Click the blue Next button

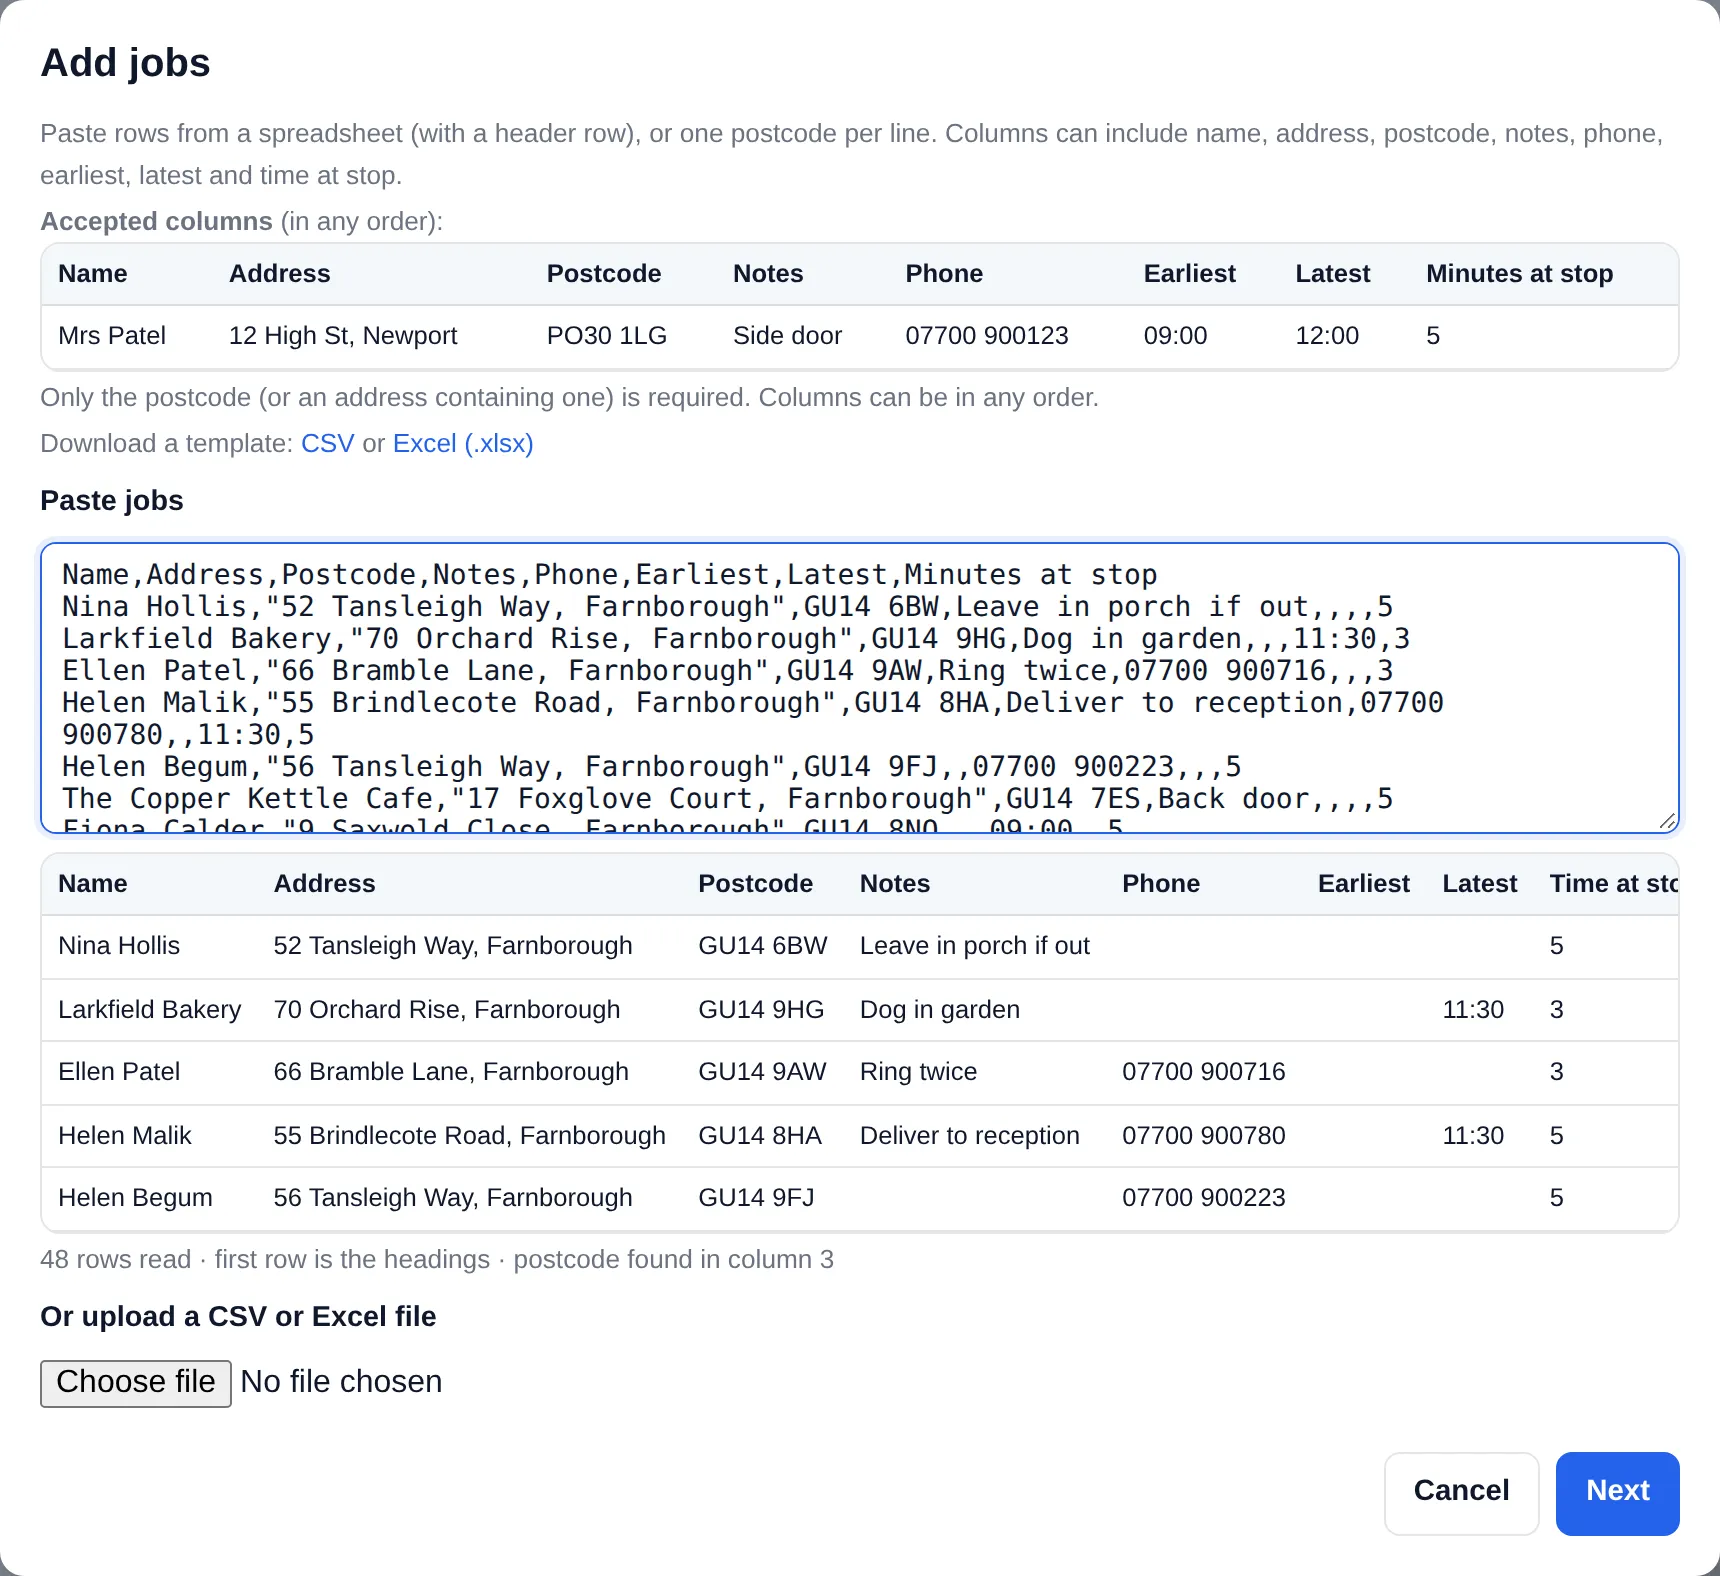click(1617, 1493)
